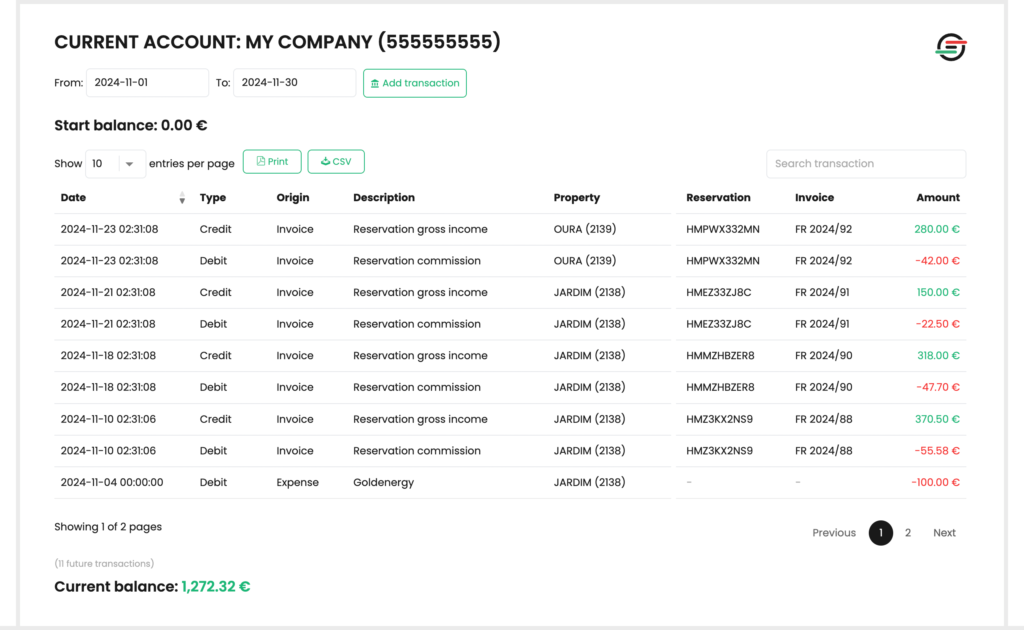The image size is (1024, 630).
Task: Click the -47.70 € amount
Action: pyautogui.click(x=937, y=387)
